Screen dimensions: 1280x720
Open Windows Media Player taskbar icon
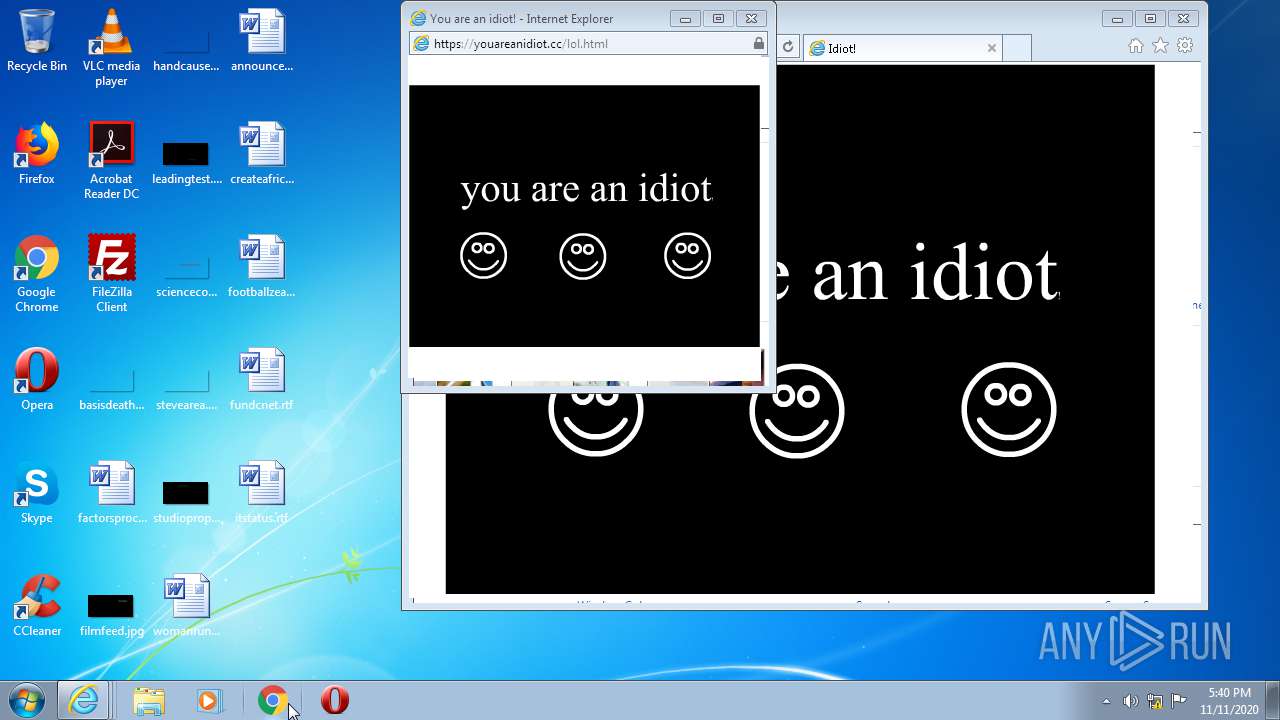coord(208,700)
